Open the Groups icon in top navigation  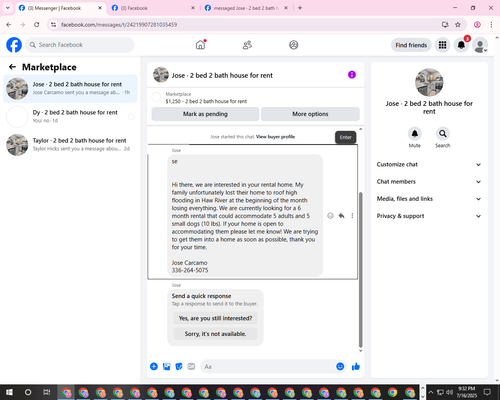coord(294,45)
